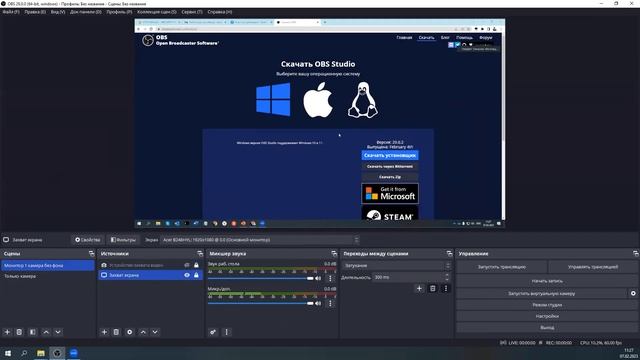Select the video capture device source row
The width and height of the screenshot is (640, 360).
click(150, 265)
